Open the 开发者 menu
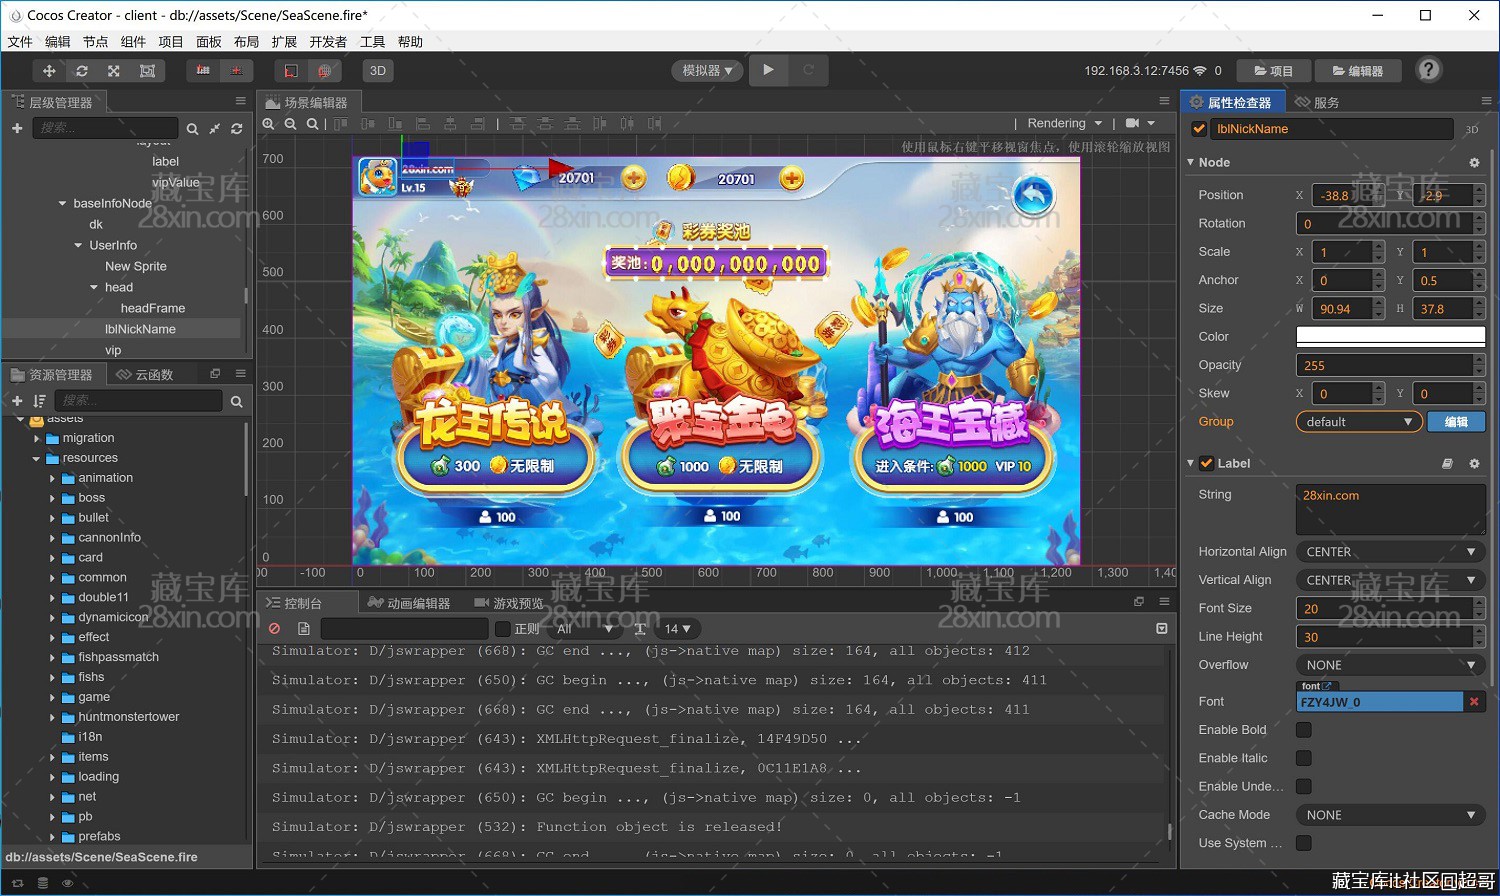The height and width of the screenshot is (896, 1500). (x=328, y=42)
